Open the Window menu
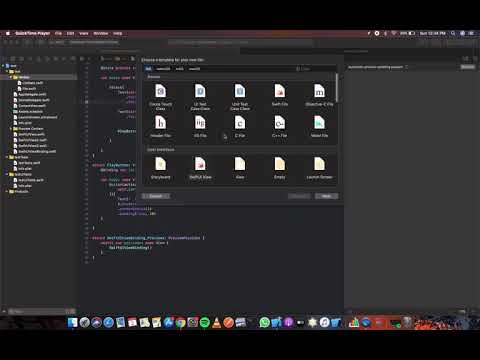 pyautogui.click(x=101, y=33)
